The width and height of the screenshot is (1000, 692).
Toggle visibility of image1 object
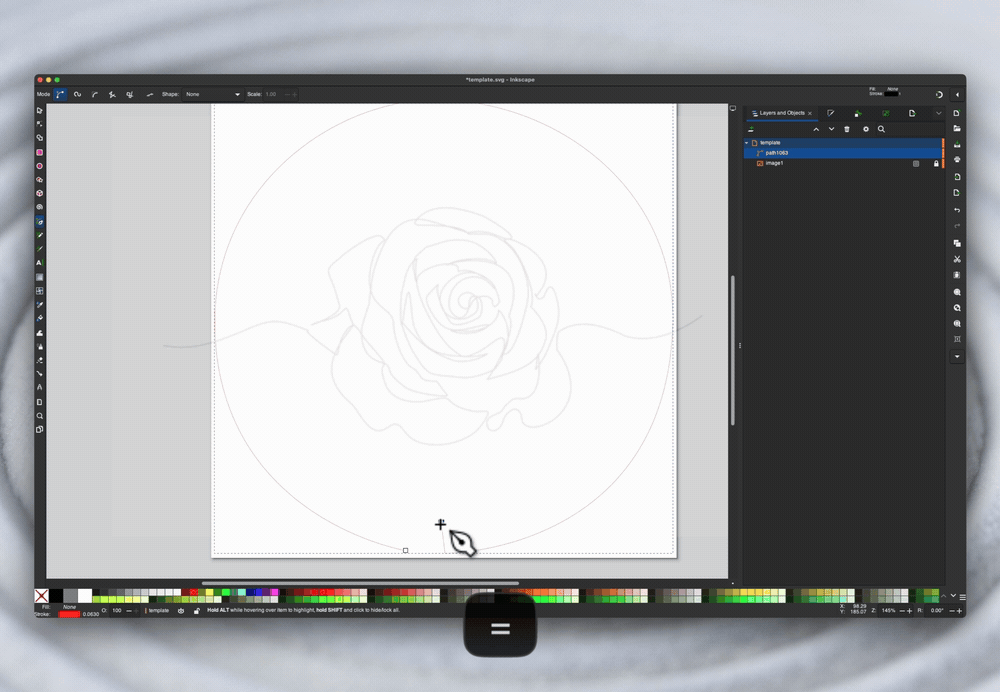[x=916, y=164]
